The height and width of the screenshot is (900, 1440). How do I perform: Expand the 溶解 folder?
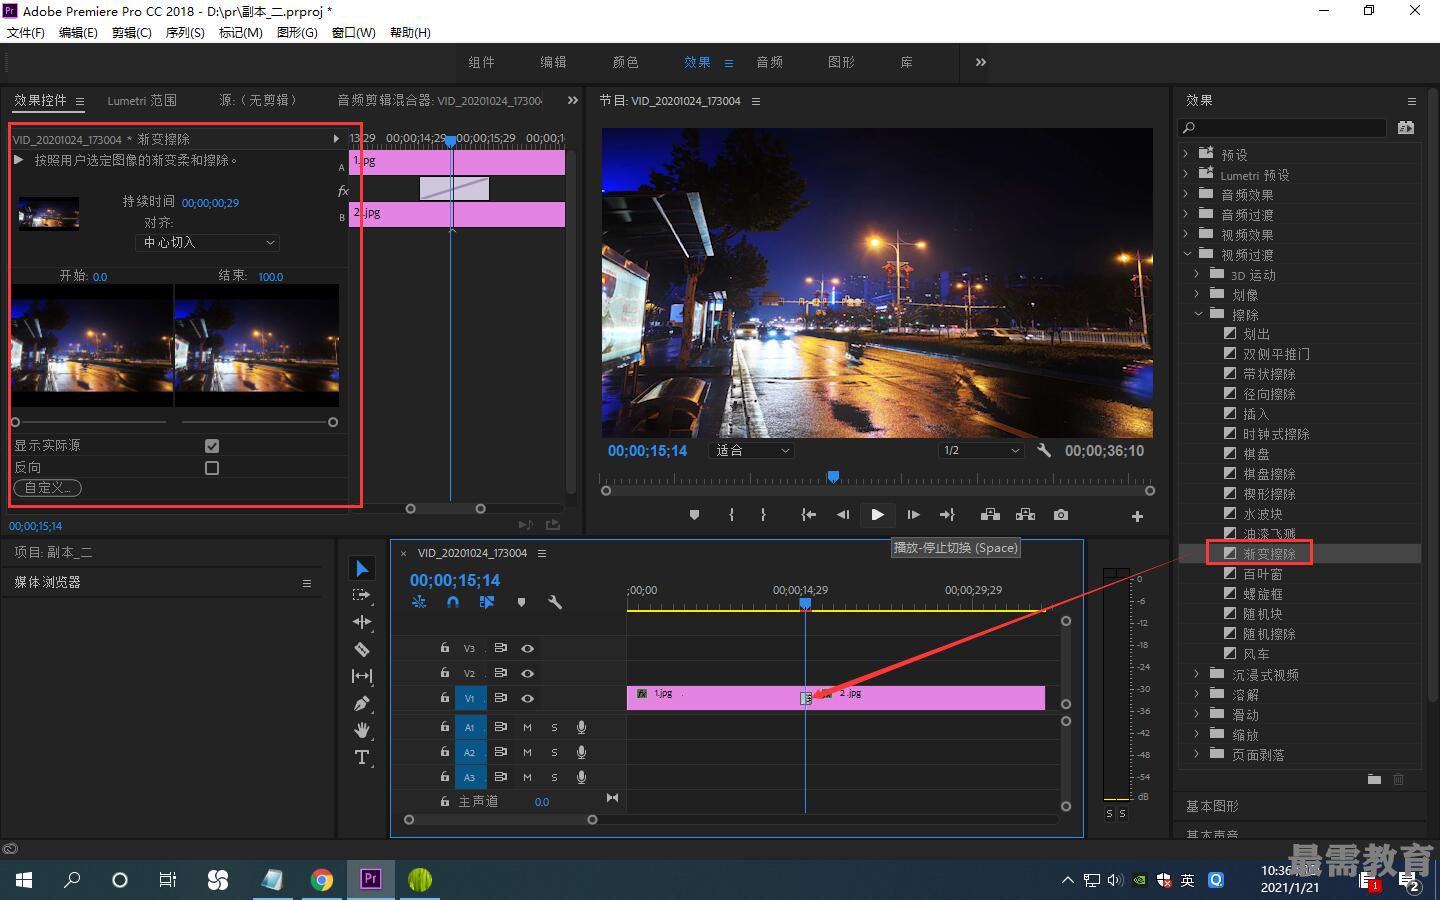point(1197,694)
